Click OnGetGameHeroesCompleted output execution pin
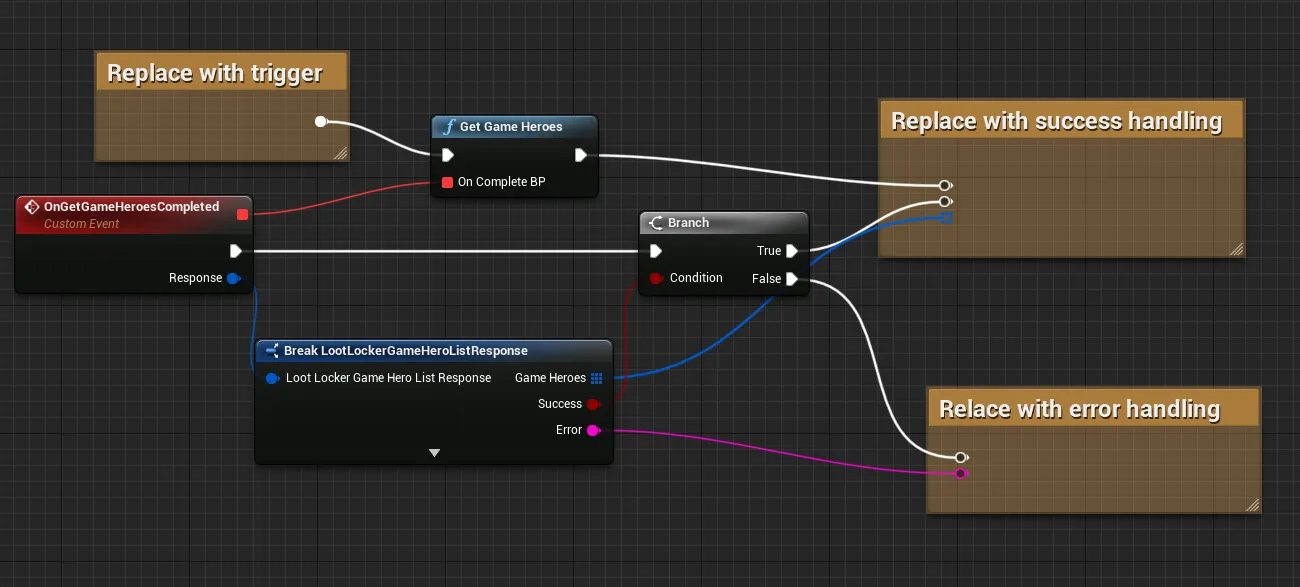 [x=235, y=251]
